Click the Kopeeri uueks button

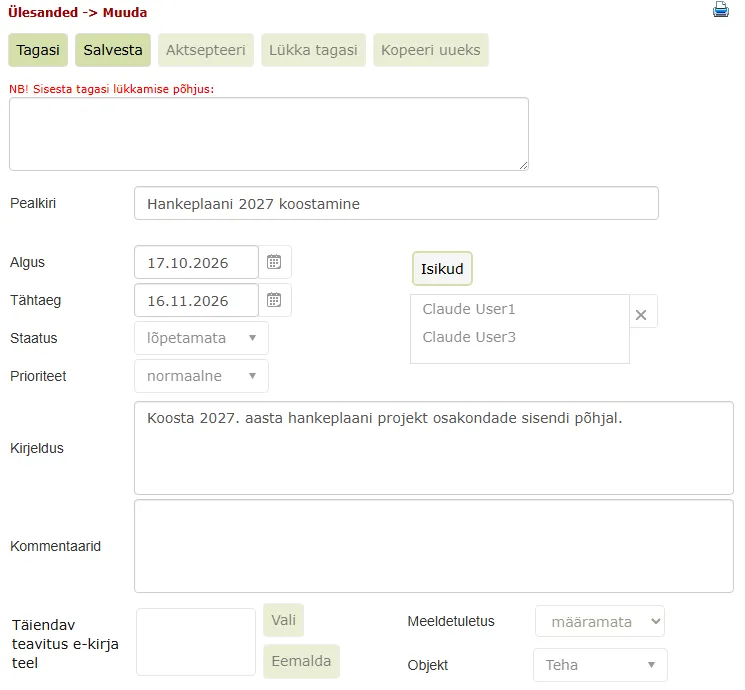[430, 50]
